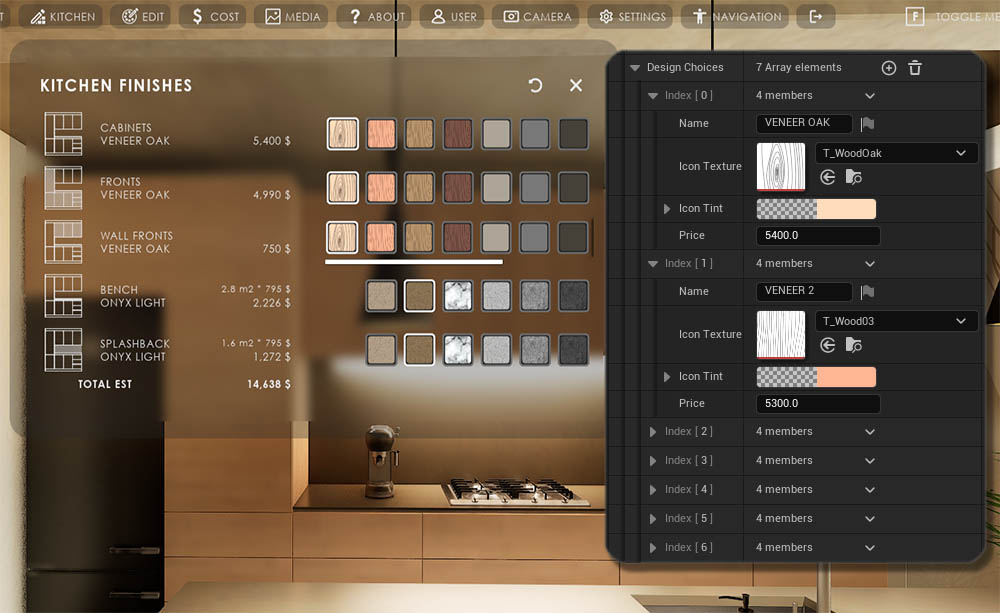The height and width of the screenshot is (613, 1000).
Task: Open the Index [1] options dropdown arrow
Action: click(870, 264)
